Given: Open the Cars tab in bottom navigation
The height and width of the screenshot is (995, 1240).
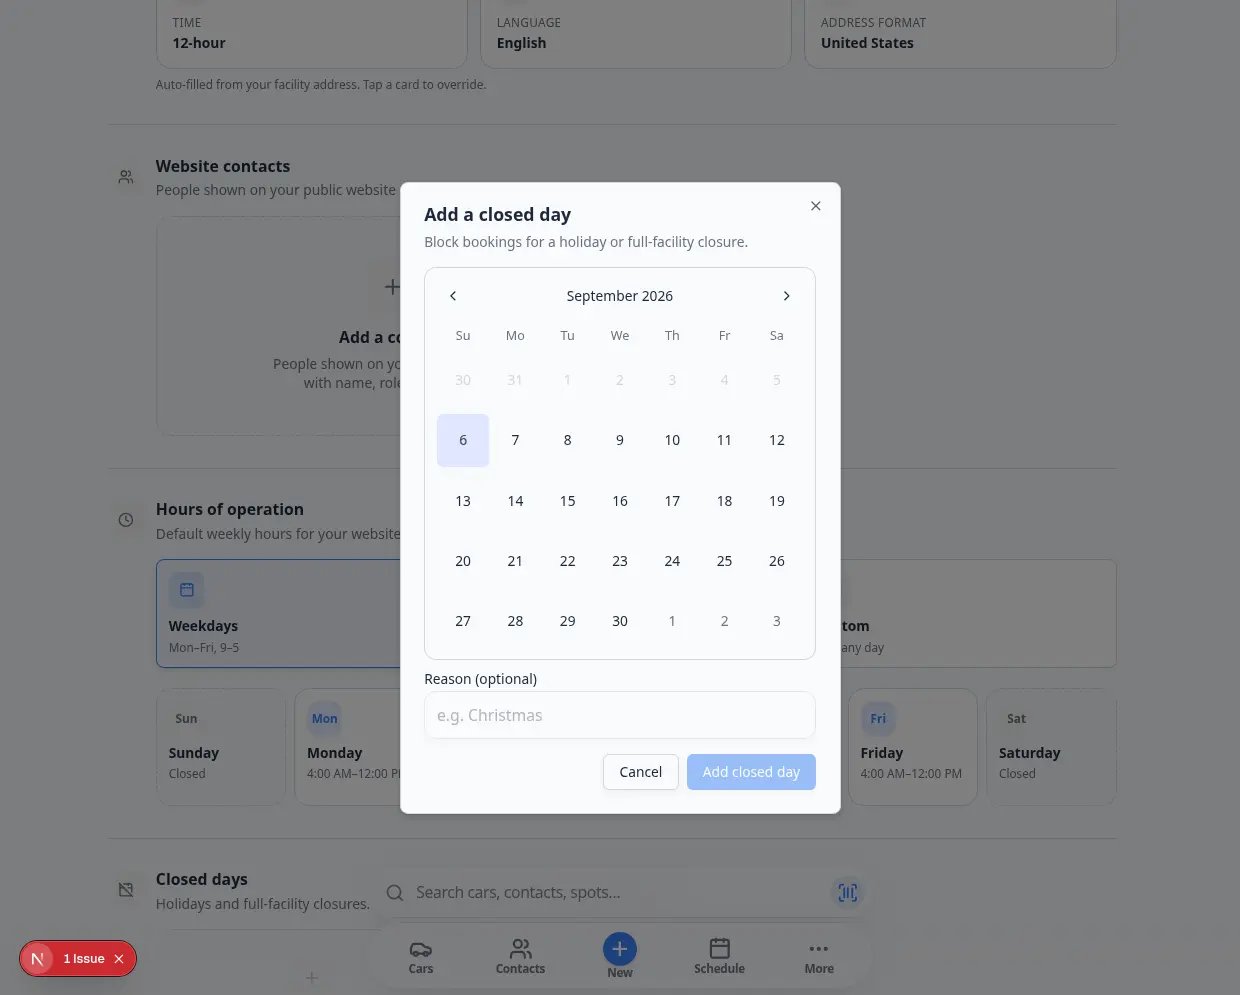Looking at the screenshot, I should [x=421, y=957].
